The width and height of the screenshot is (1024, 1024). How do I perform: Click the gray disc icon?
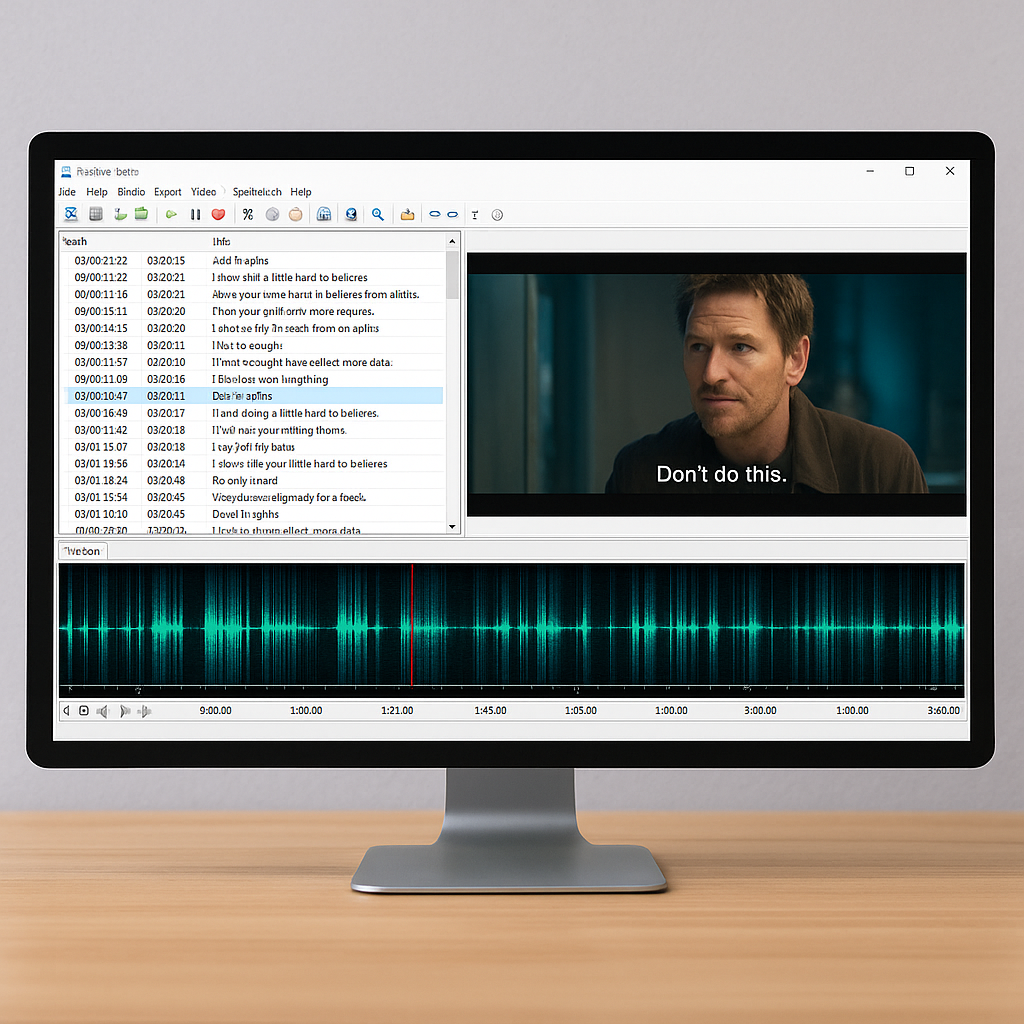(272, 214)
